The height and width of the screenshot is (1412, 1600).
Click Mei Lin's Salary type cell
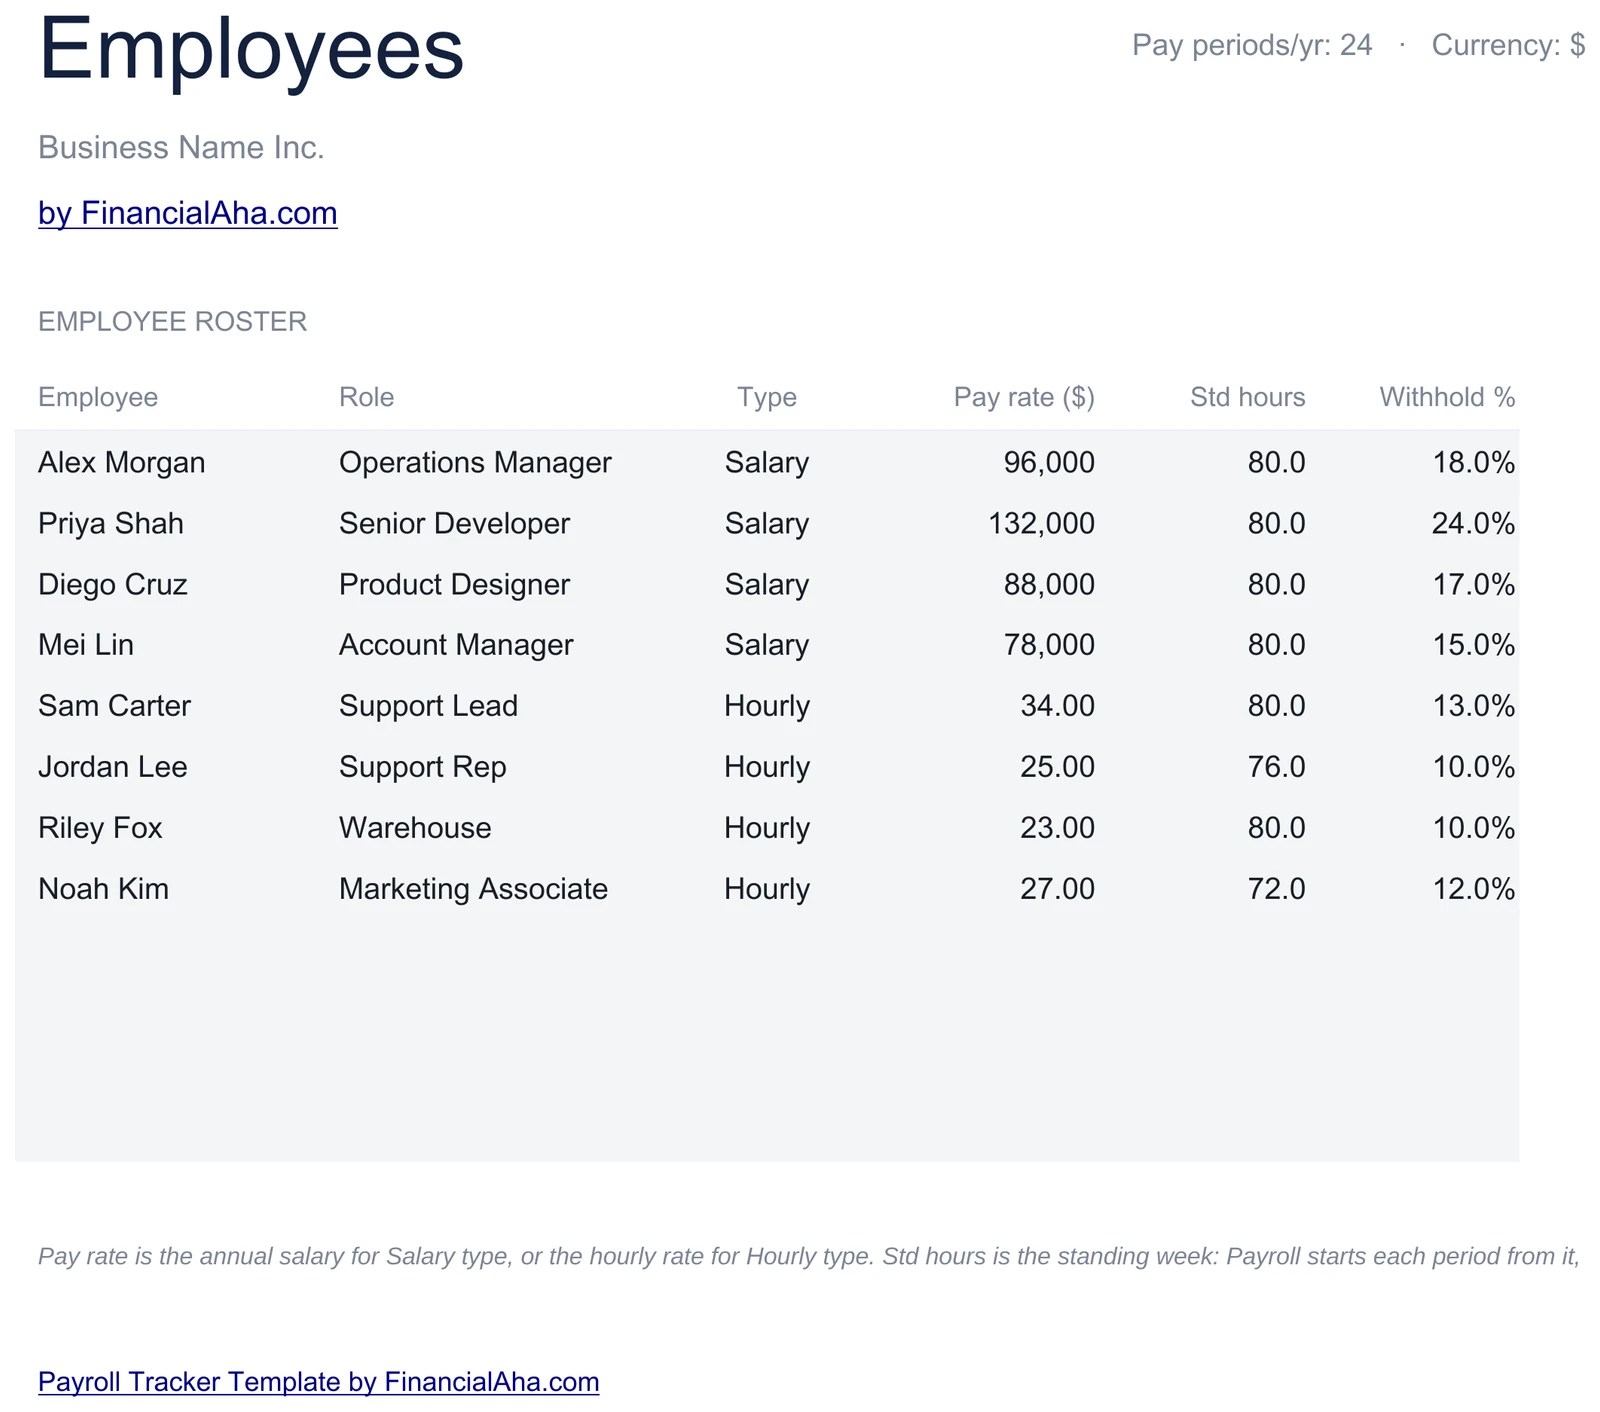pos(767,645)
